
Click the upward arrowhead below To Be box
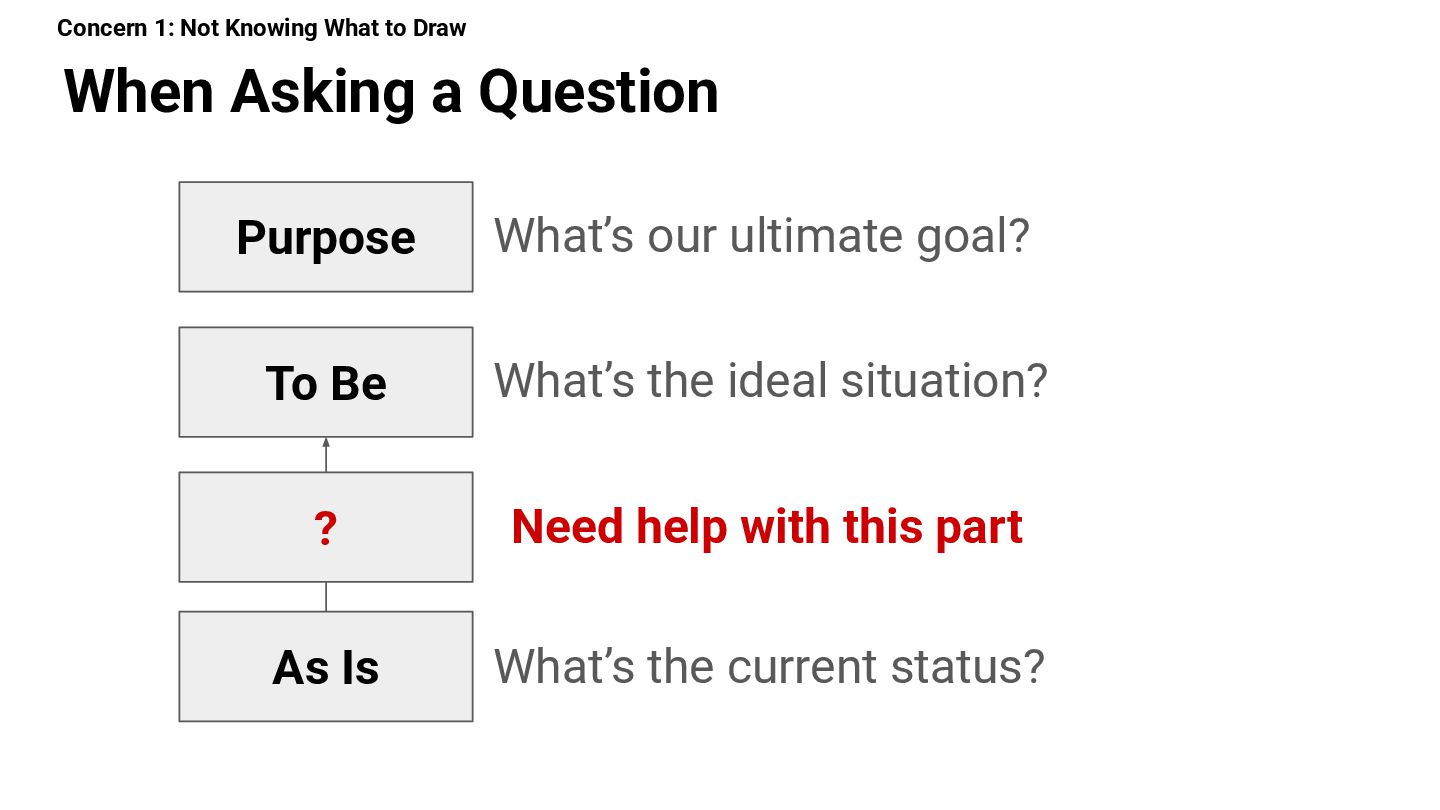click(x=326, y=442)
